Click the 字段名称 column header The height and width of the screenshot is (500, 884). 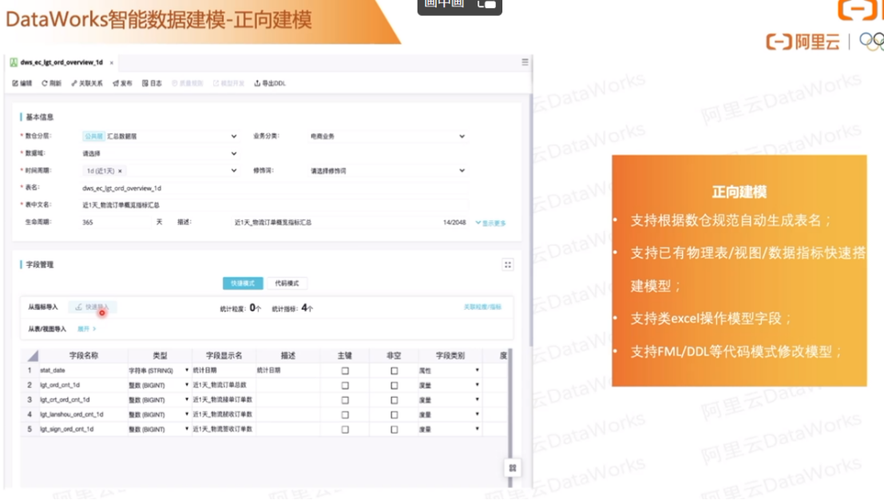83,356
